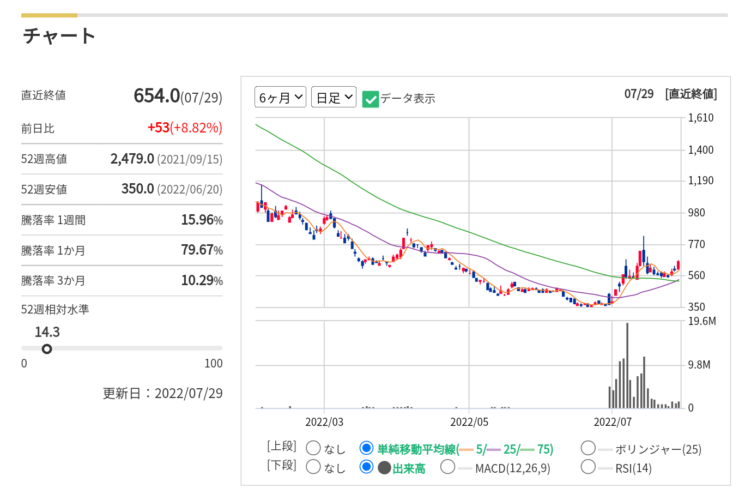
Task: Click the 騰落率 1か月 value 79.67%
Action: (x=202, y=250)
